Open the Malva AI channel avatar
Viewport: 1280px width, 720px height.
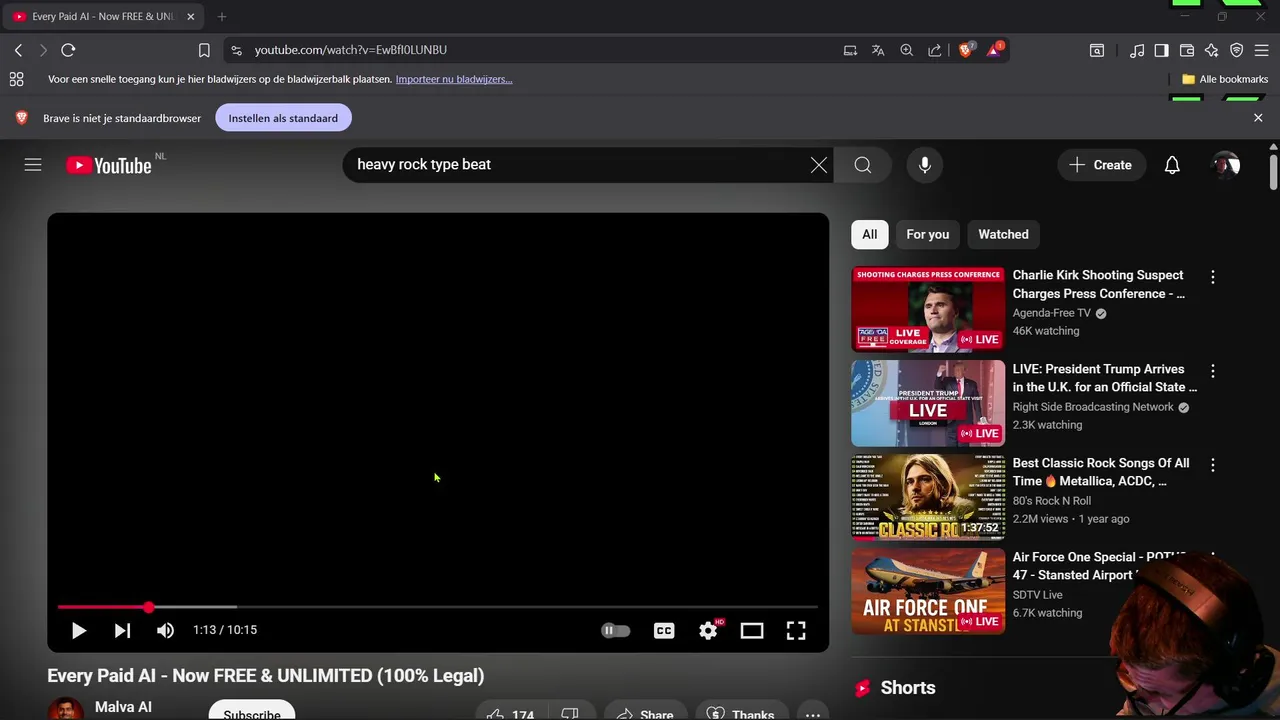point(65,709)
